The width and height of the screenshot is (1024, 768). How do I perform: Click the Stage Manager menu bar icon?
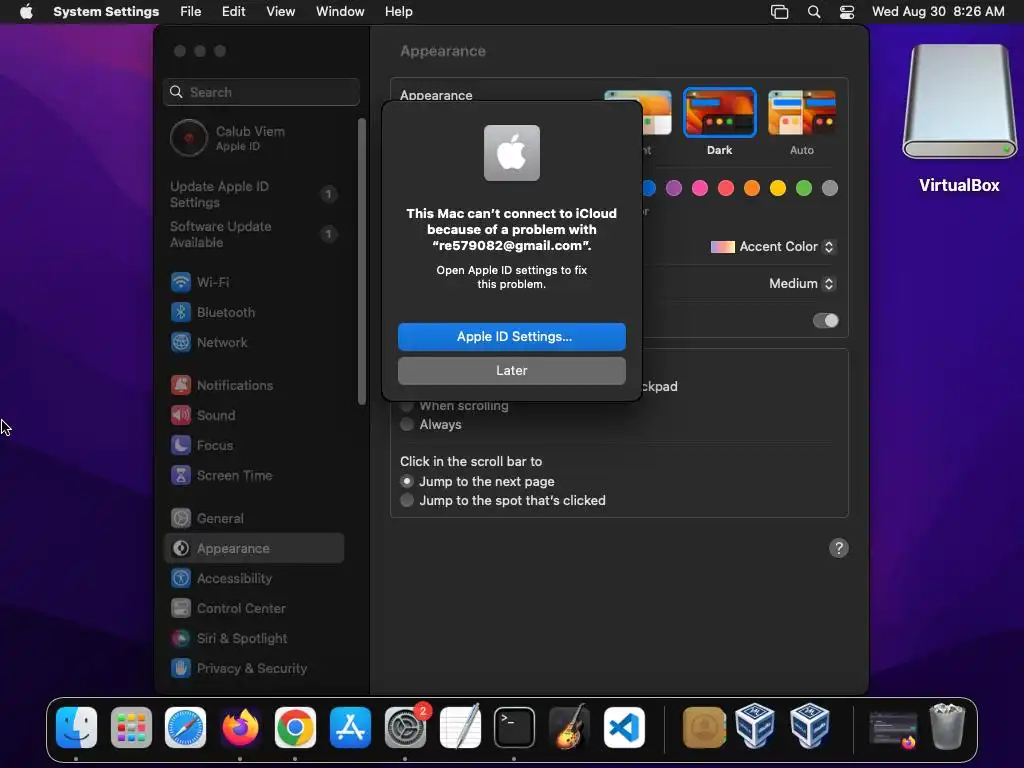tap(779, 12)
